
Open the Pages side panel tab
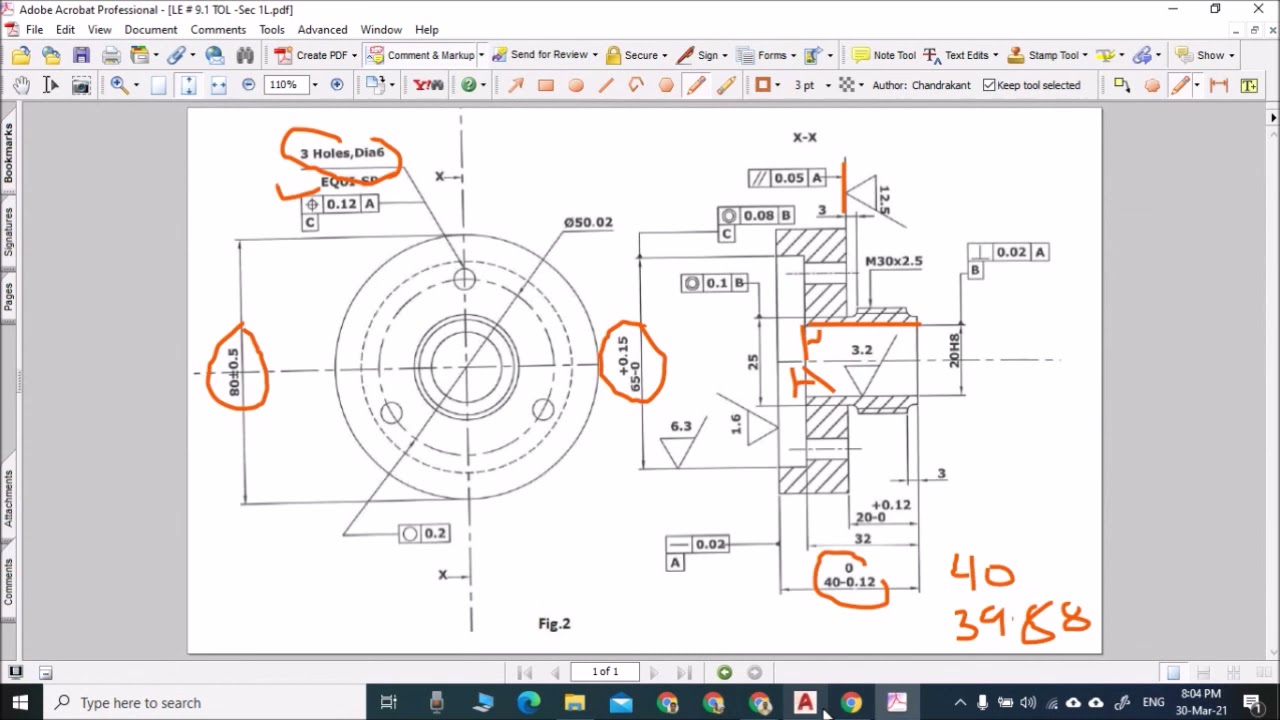coord(8,297)
